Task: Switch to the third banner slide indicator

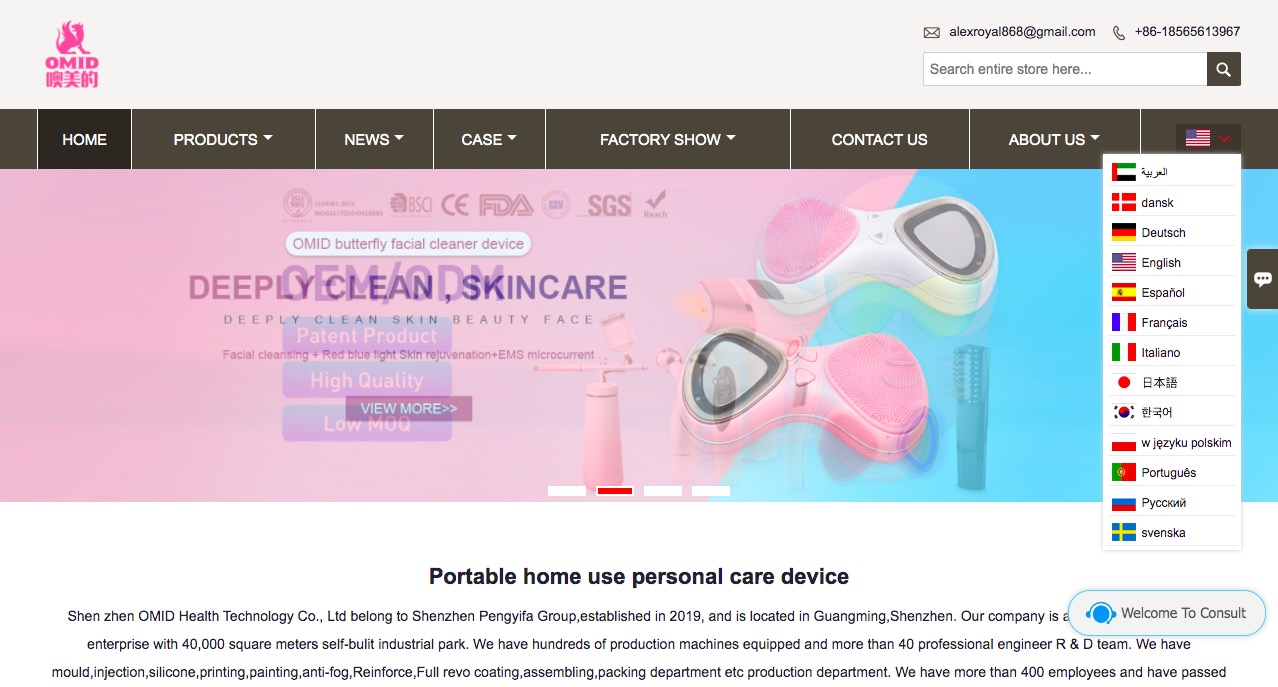Action: click(x=663, y=491)
